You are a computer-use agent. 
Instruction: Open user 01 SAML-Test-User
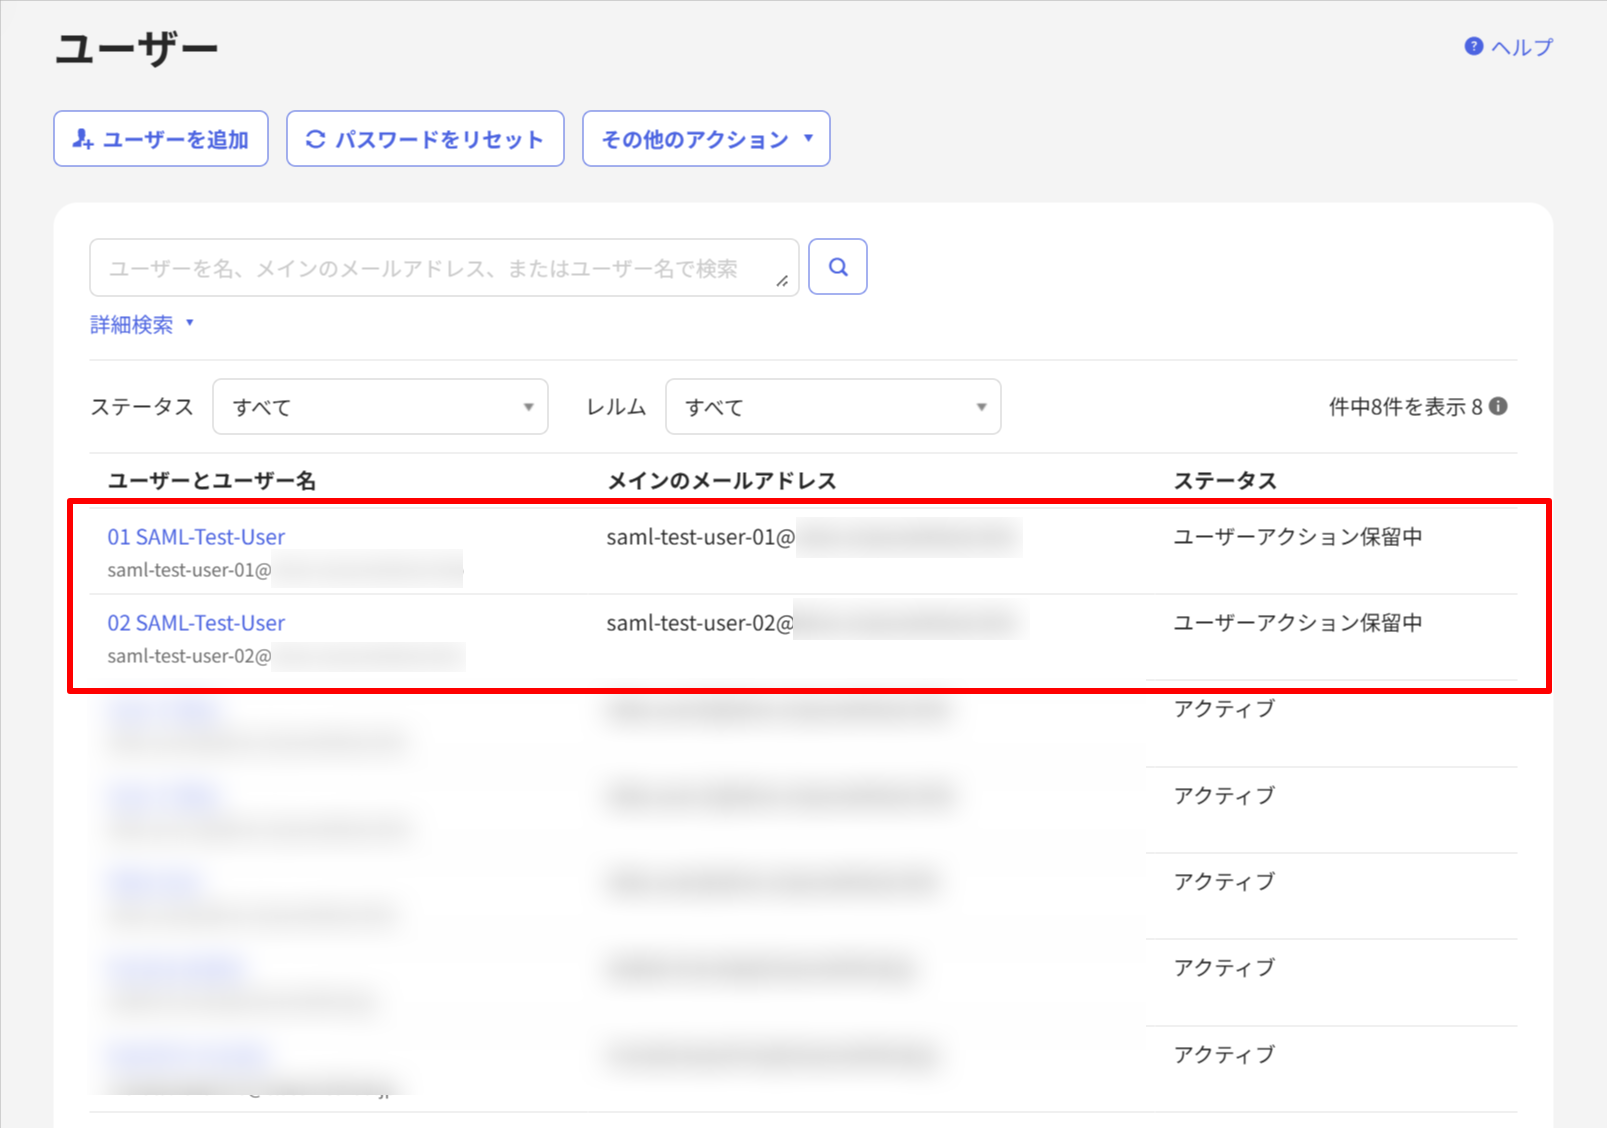pyautogui.click(x=196, y=537)
